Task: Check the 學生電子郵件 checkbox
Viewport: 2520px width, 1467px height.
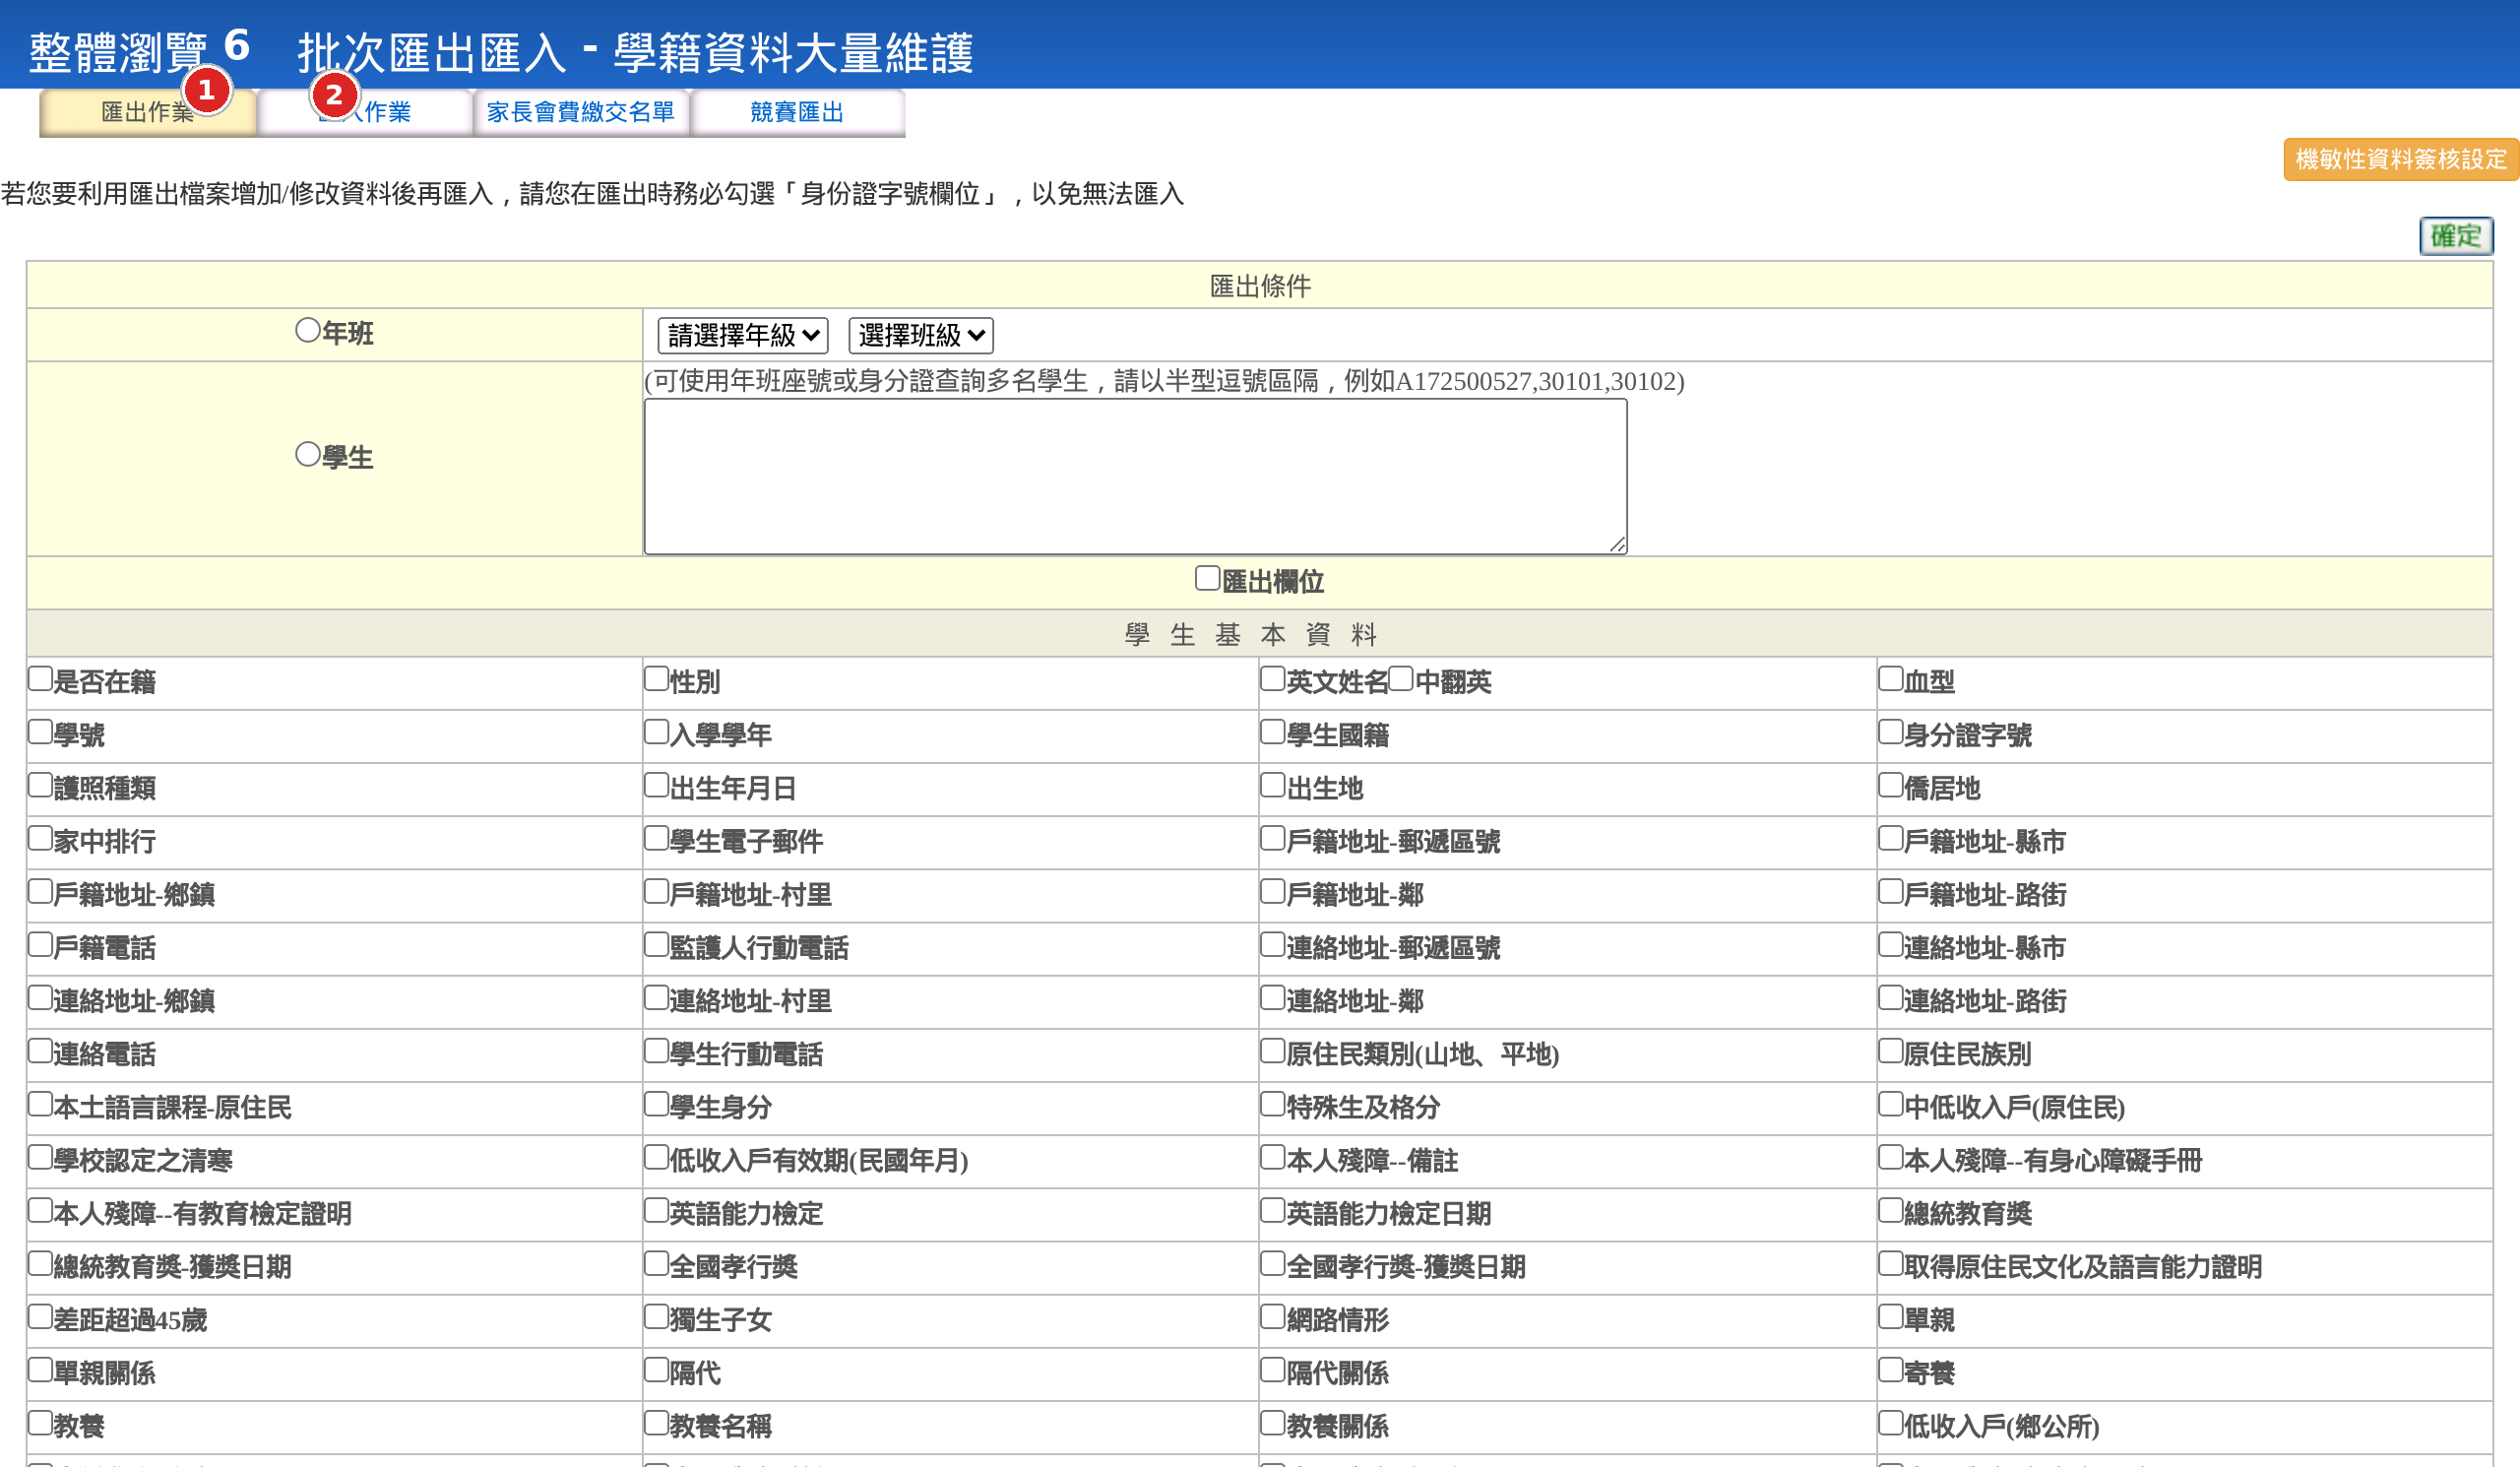Action: (656, 838)
